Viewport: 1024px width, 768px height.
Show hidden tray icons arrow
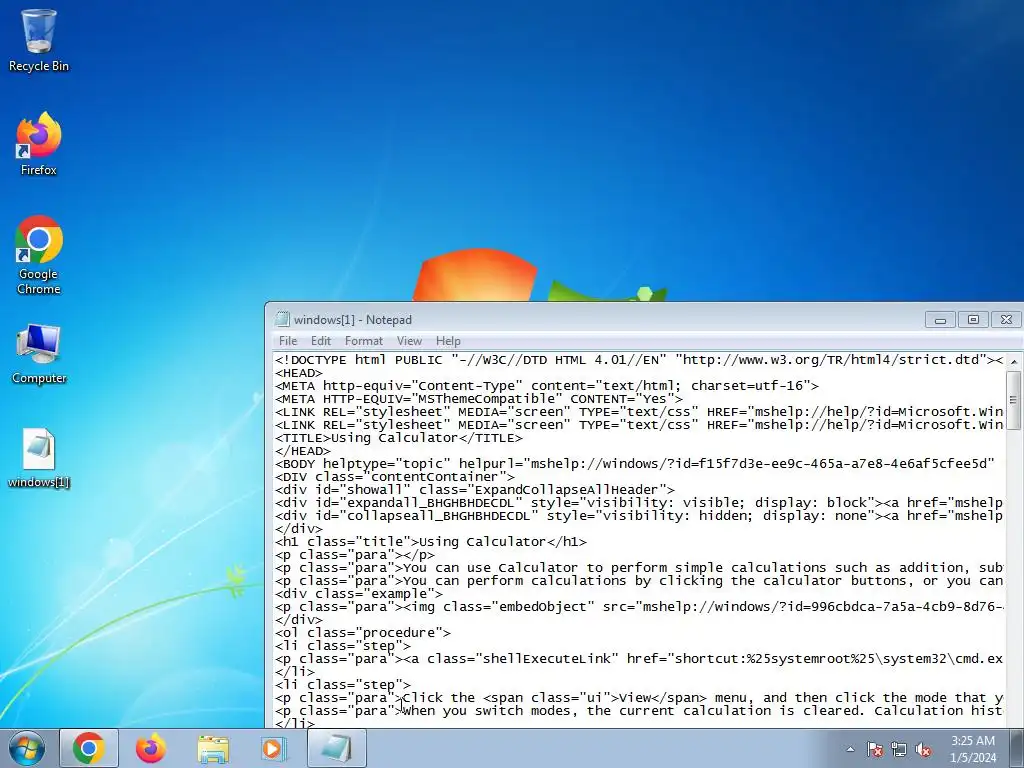pos(850,749)
